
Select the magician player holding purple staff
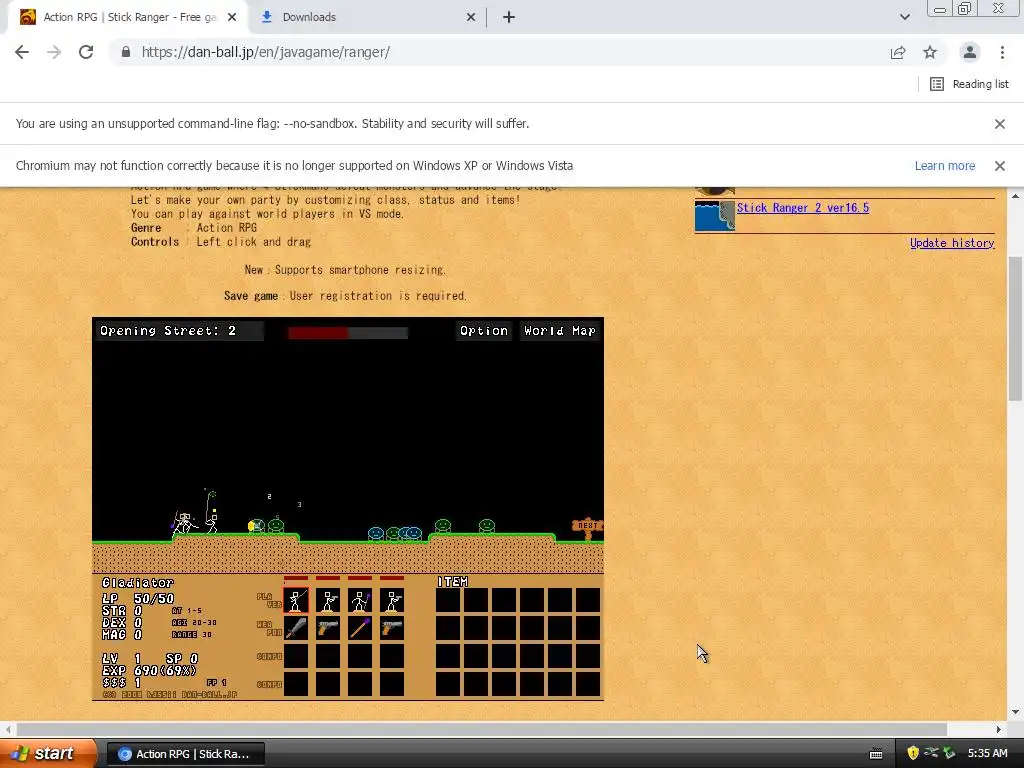click(x=360, y=600)
